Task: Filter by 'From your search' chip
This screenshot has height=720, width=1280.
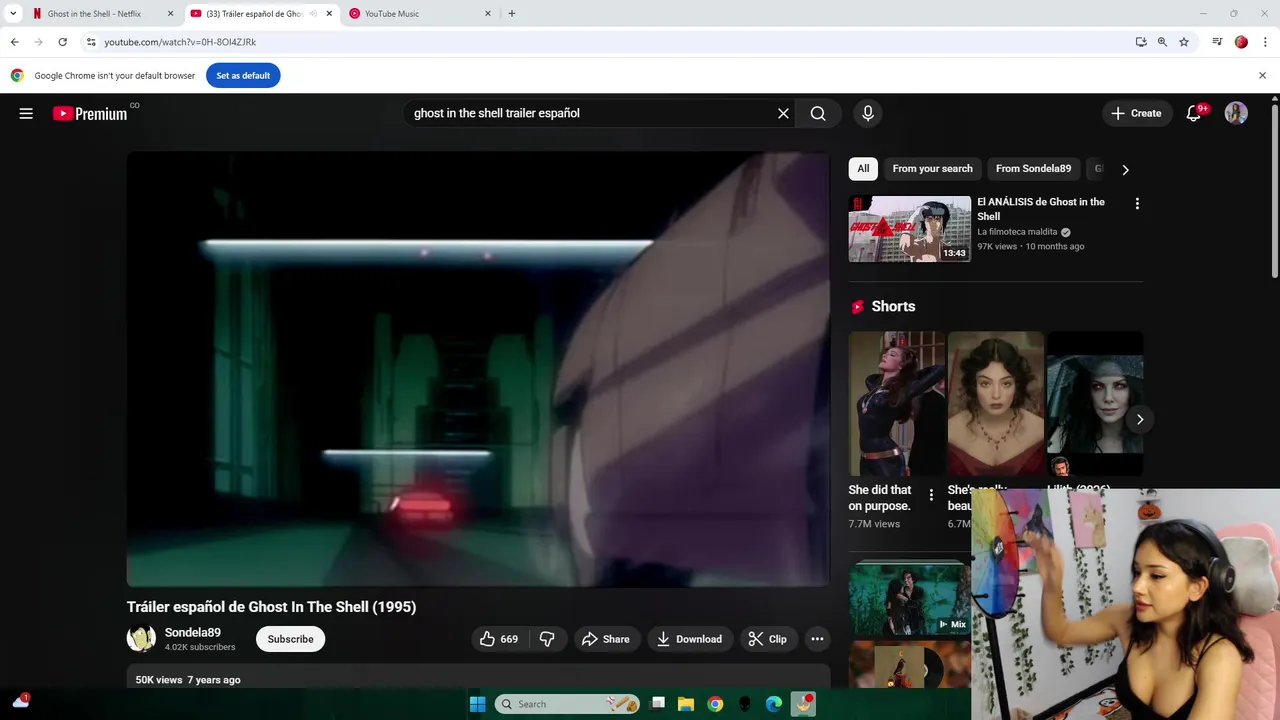Action: 932,169
